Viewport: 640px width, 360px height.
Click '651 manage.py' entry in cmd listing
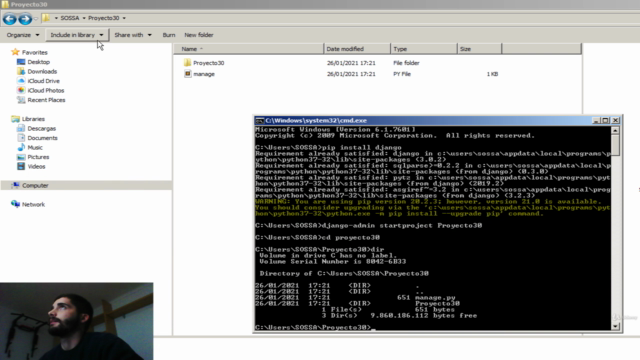click(426, 298)
